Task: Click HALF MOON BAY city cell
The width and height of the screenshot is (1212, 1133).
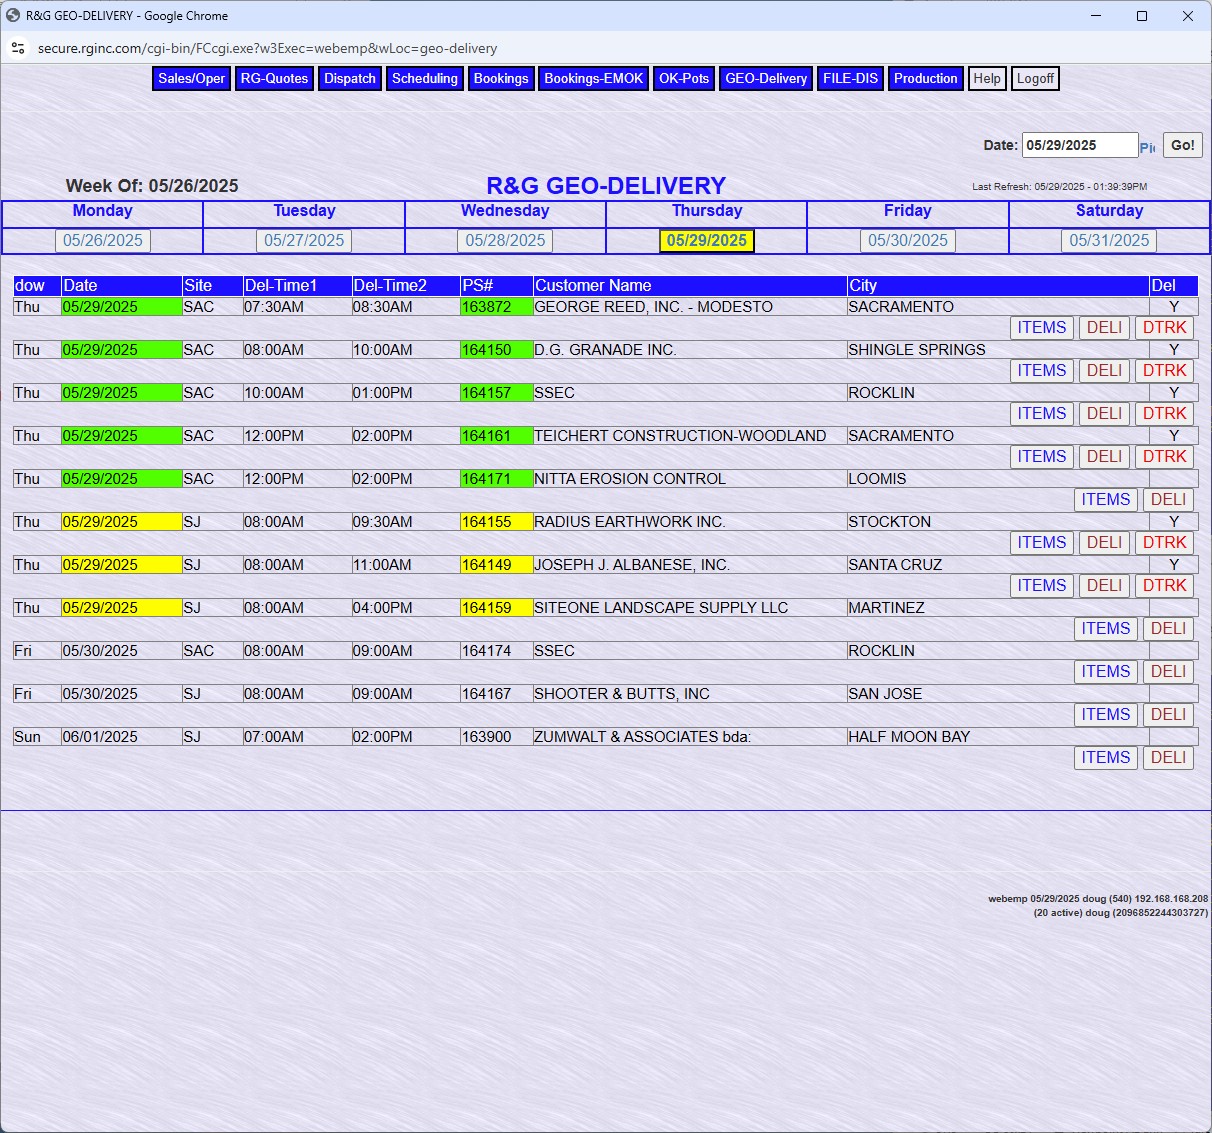Action: pyautogui.click(x=998, y=737)
